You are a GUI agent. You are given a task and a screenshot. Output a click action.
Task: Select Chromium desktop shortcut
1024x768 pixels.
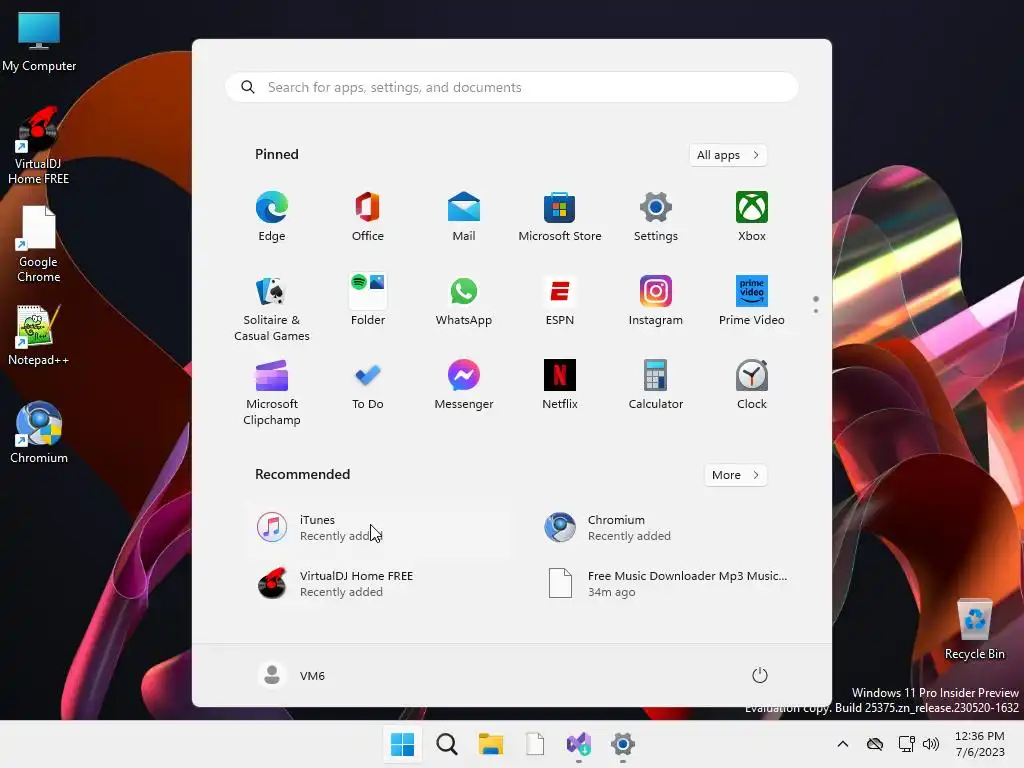pos(39,432)
